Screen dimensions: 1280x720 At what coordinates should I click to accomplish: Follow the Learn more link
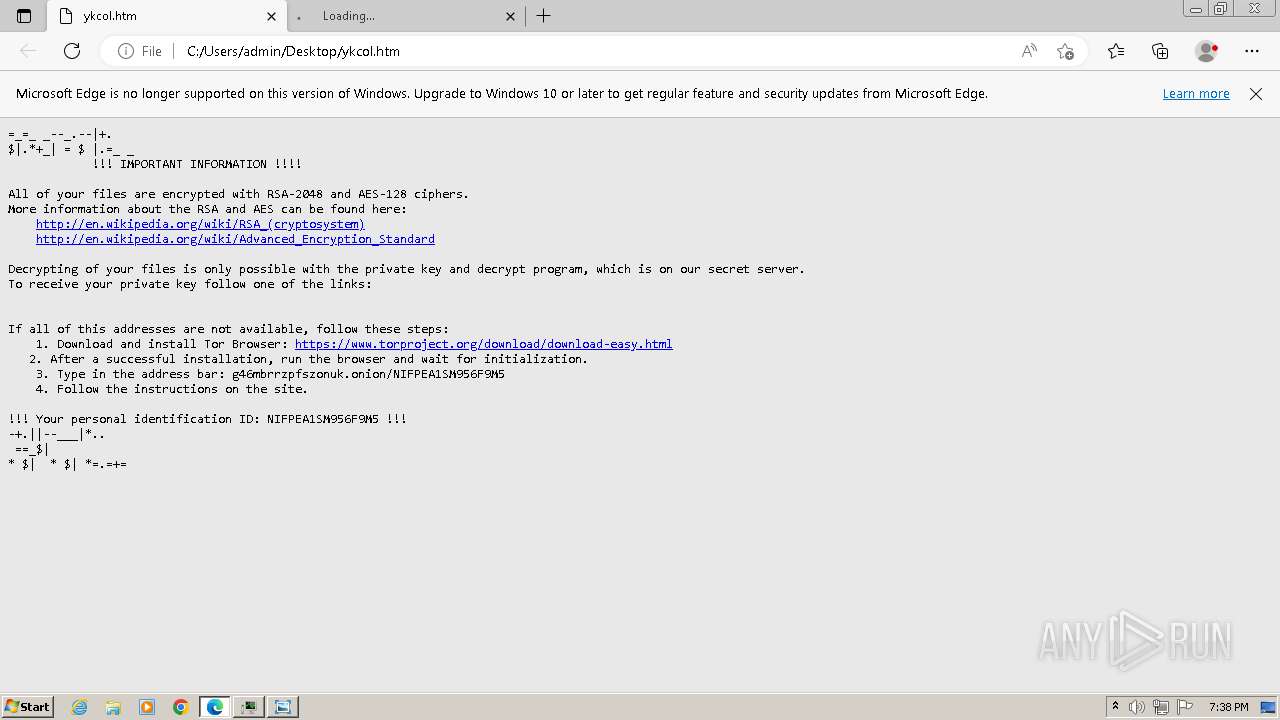(1196, 93)
